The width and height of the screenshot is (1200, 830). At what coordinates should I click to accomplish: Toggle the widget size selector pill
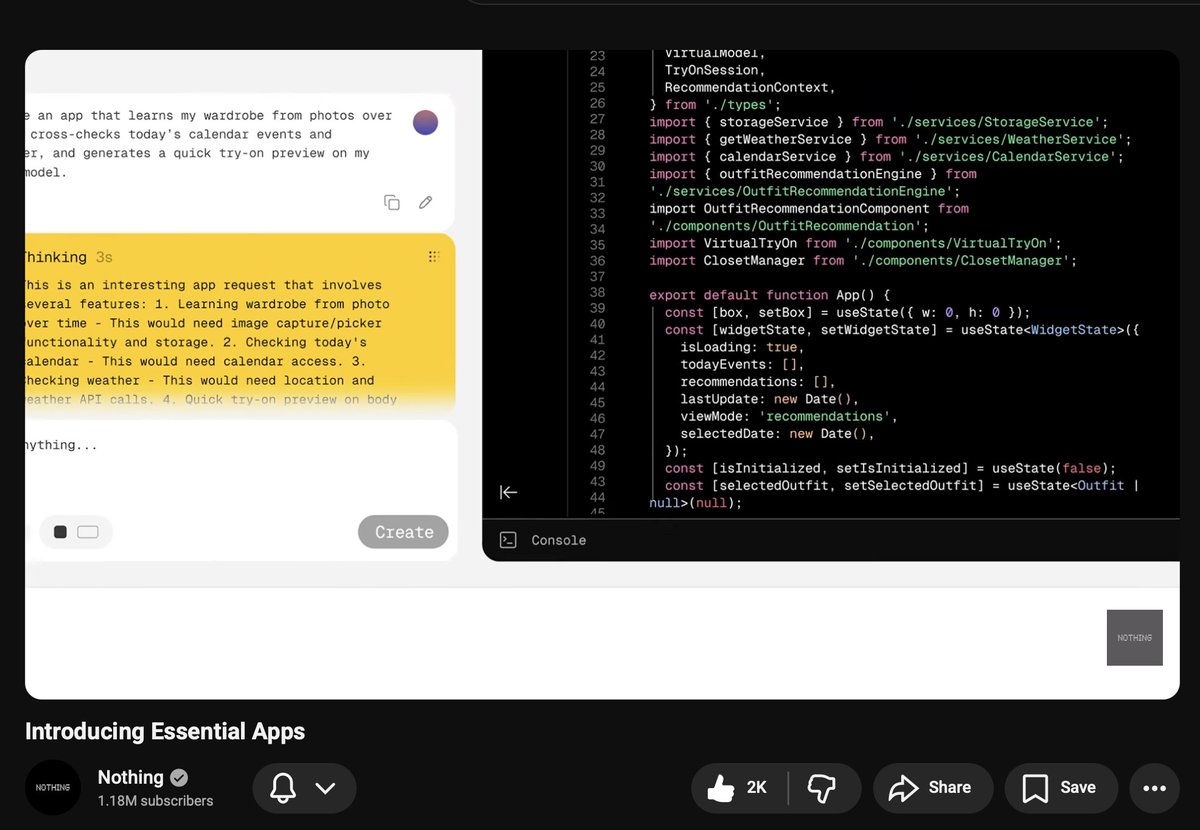click(x=76, y=532)
